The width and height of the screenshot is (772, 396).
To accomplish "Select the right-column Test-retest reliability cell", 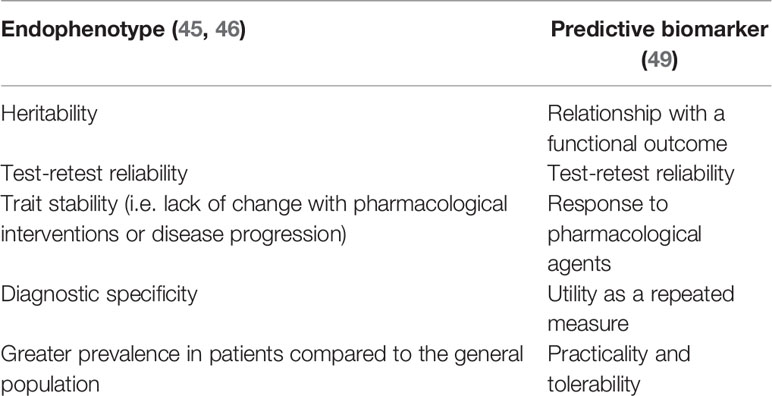I will [641, 173].
